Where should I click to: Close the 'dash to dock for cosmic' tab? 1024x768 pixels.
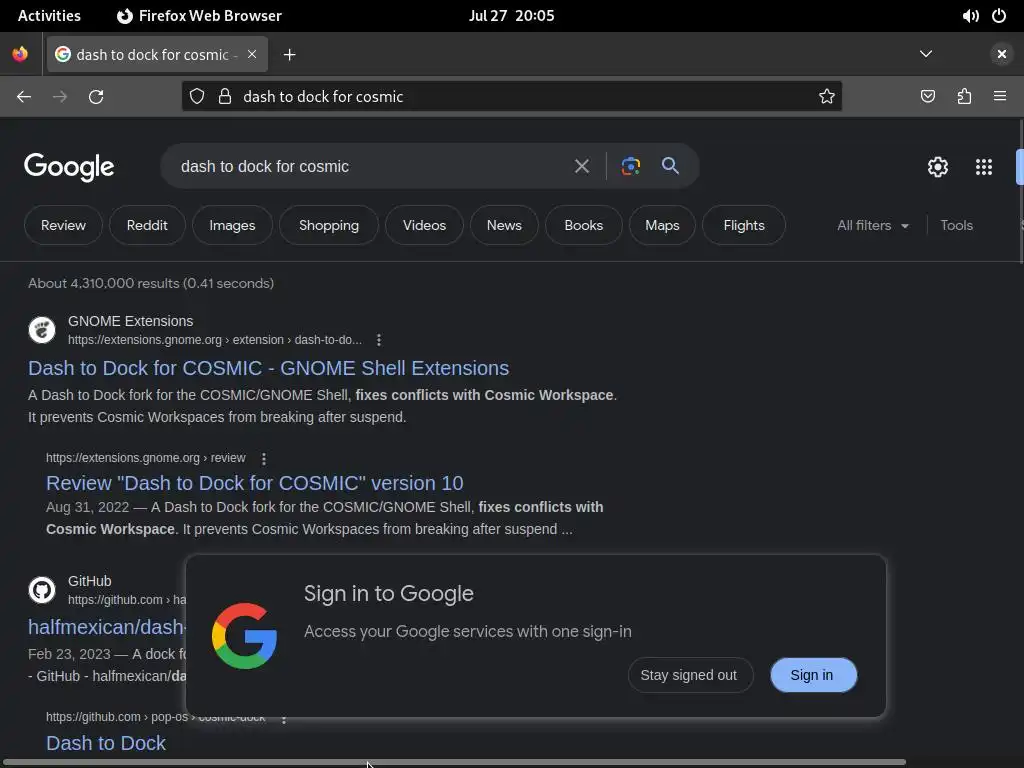tap(252, 54)
